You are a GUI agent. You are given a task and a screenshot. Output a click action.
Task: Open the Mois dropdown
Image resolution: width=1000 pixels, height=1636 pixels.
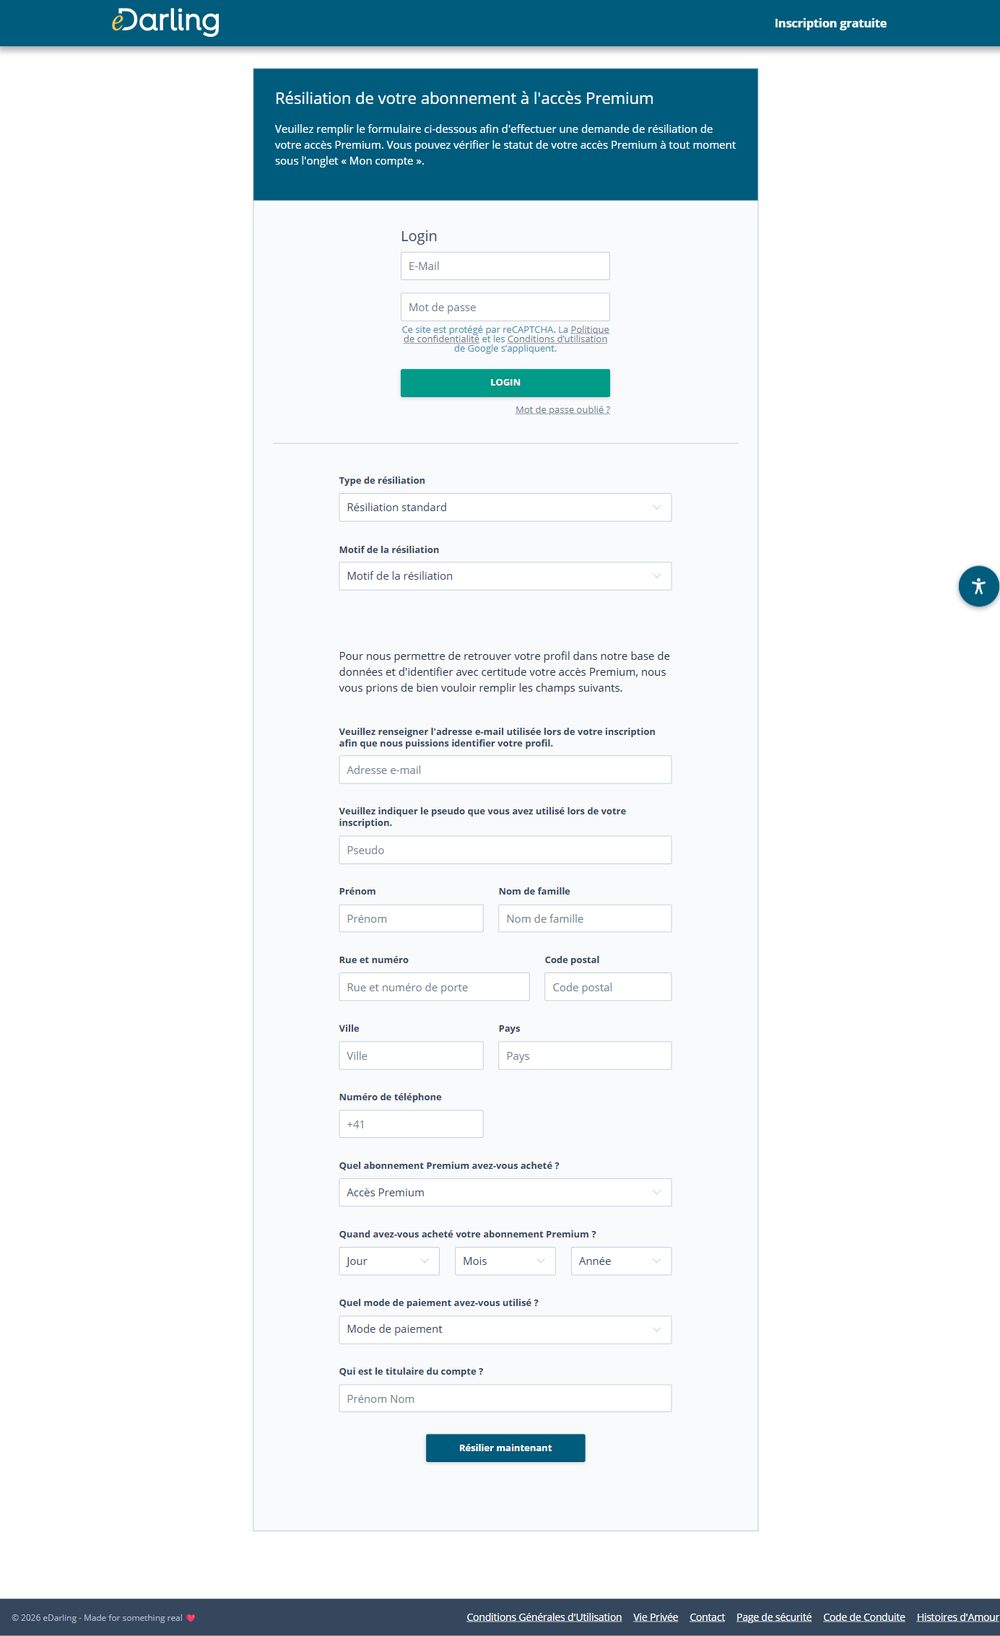click(505, 1261)
